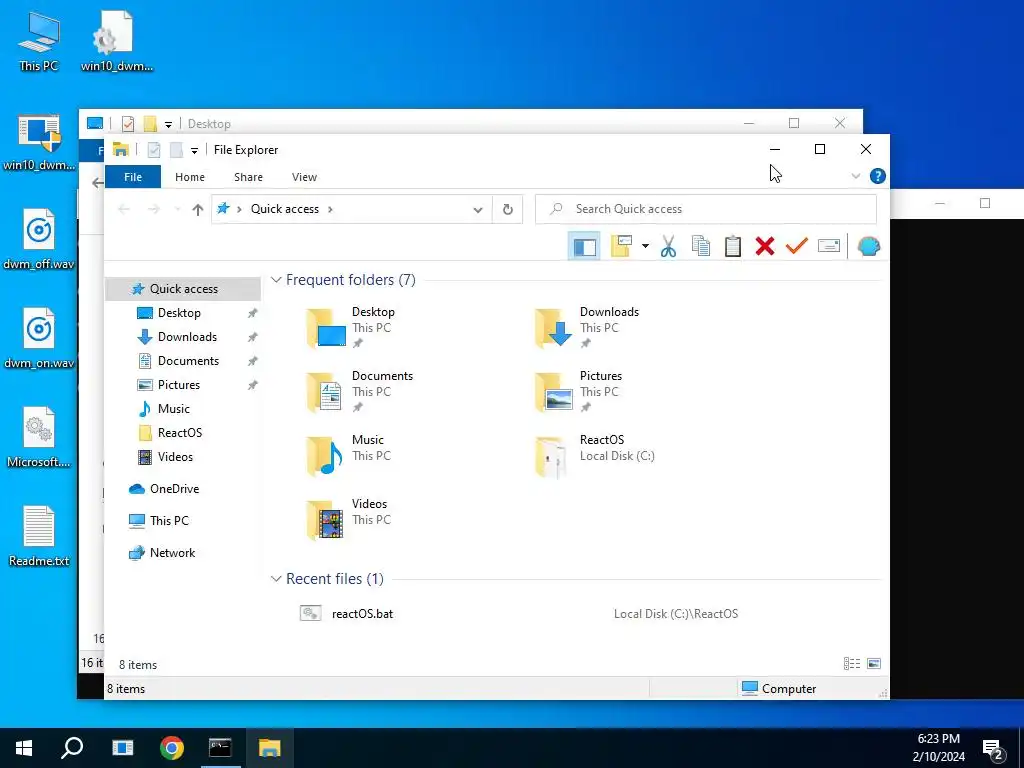Click the Properties icon in File Explorer title bar

tap(154, 150)
